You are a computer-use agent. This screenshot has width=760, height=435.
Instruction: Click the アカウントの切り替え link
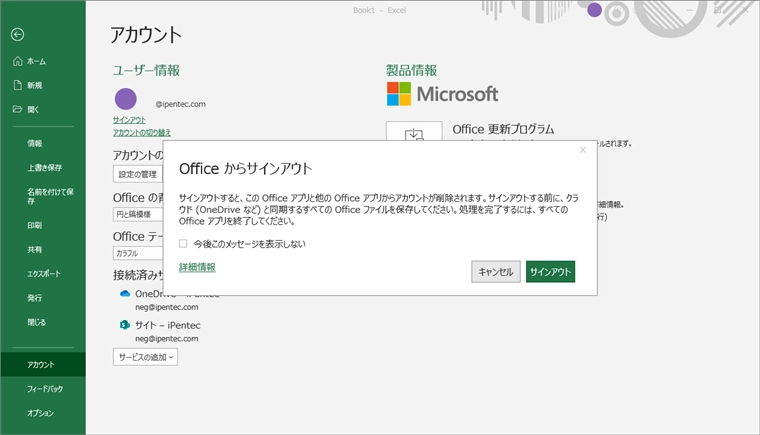click(142, 132)
